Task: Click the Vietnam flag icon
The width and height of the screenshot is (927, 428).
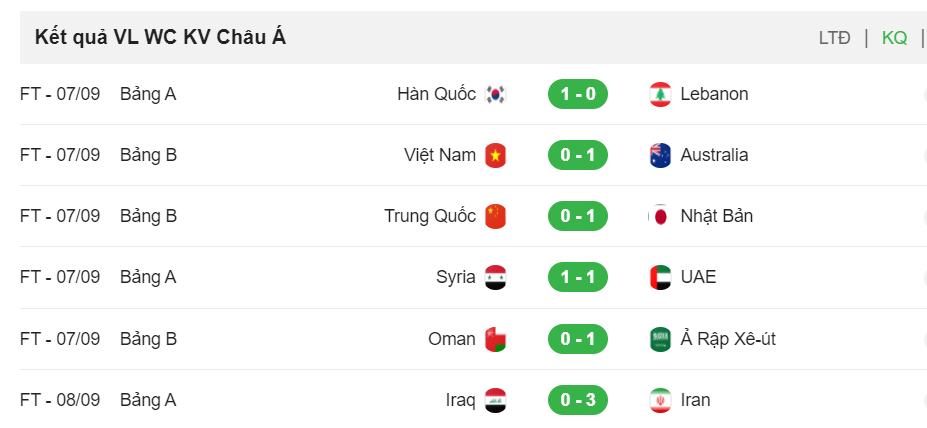Action: [495, 155]
